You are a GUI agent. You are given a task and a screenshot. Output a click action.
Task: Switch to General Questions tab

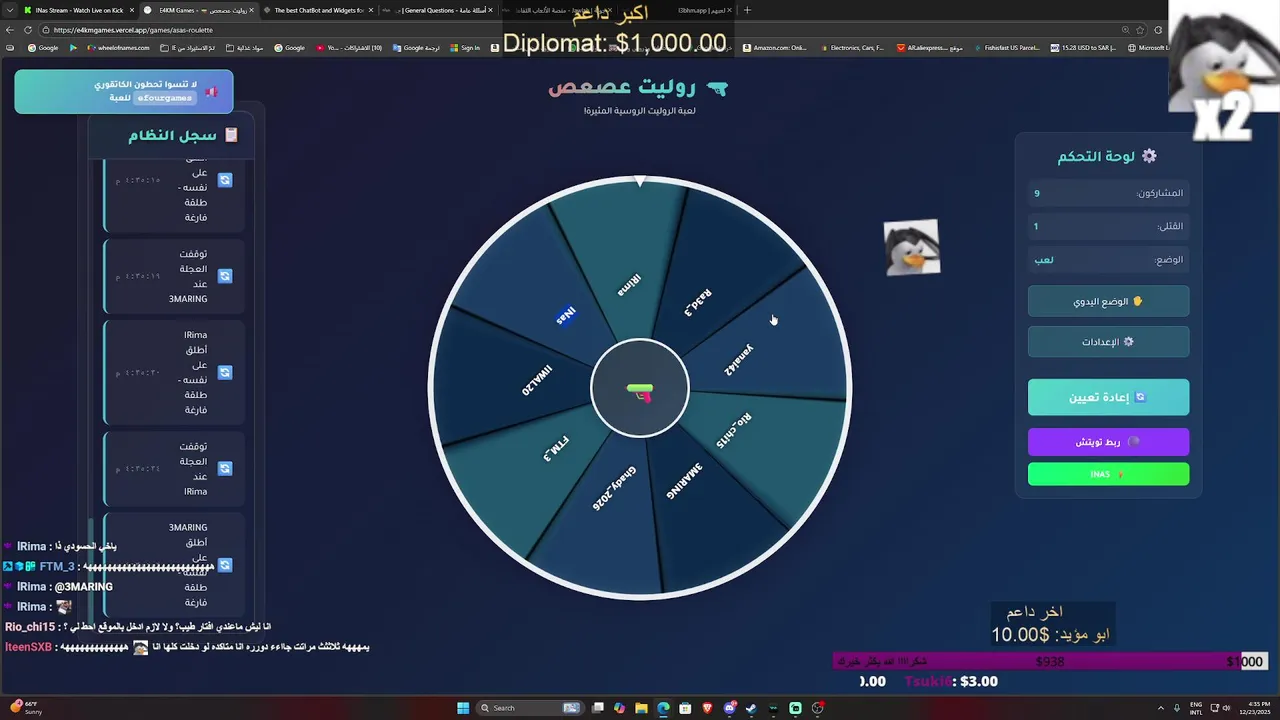(x=439, y=10)
